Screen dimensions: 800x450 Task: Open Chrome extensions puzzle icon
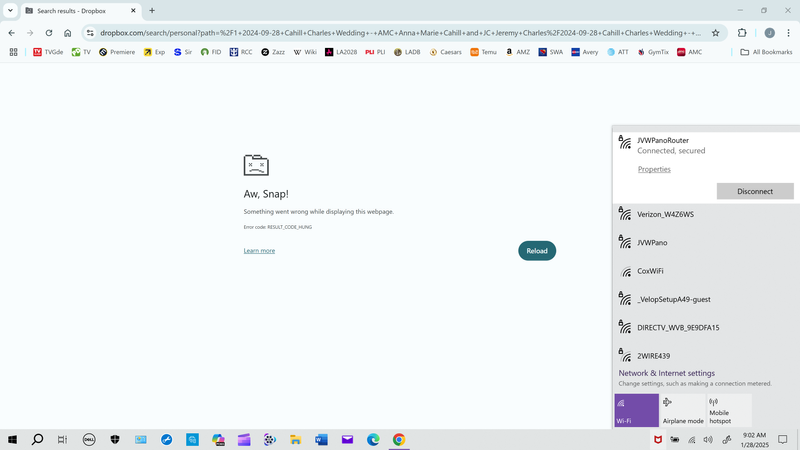click(x=742, y=33)
